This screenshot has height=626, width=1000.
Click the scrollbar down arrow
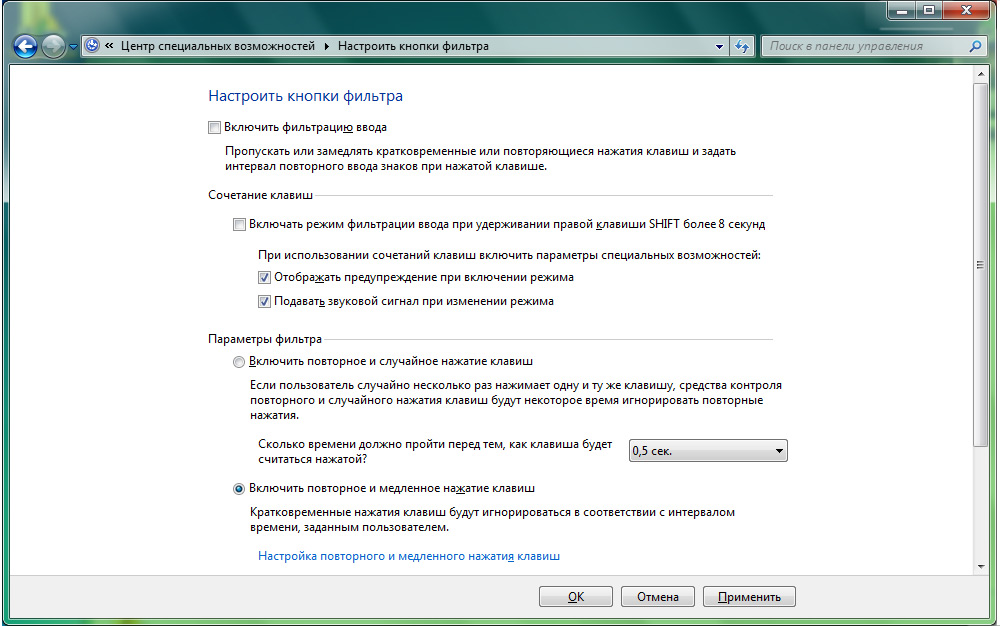point(981,566)
